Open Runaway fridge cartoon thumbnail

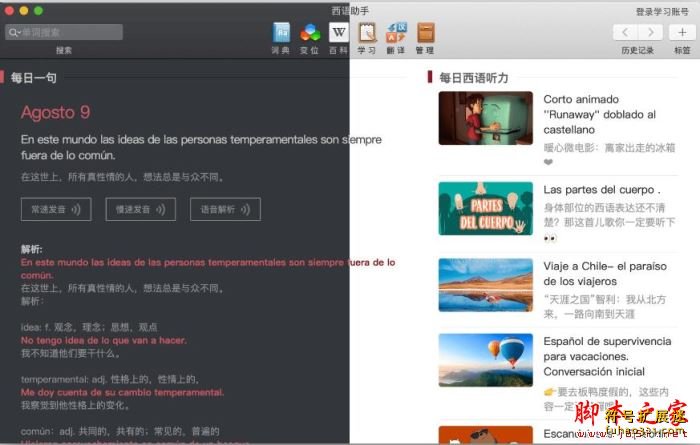(x=486, y=118)
